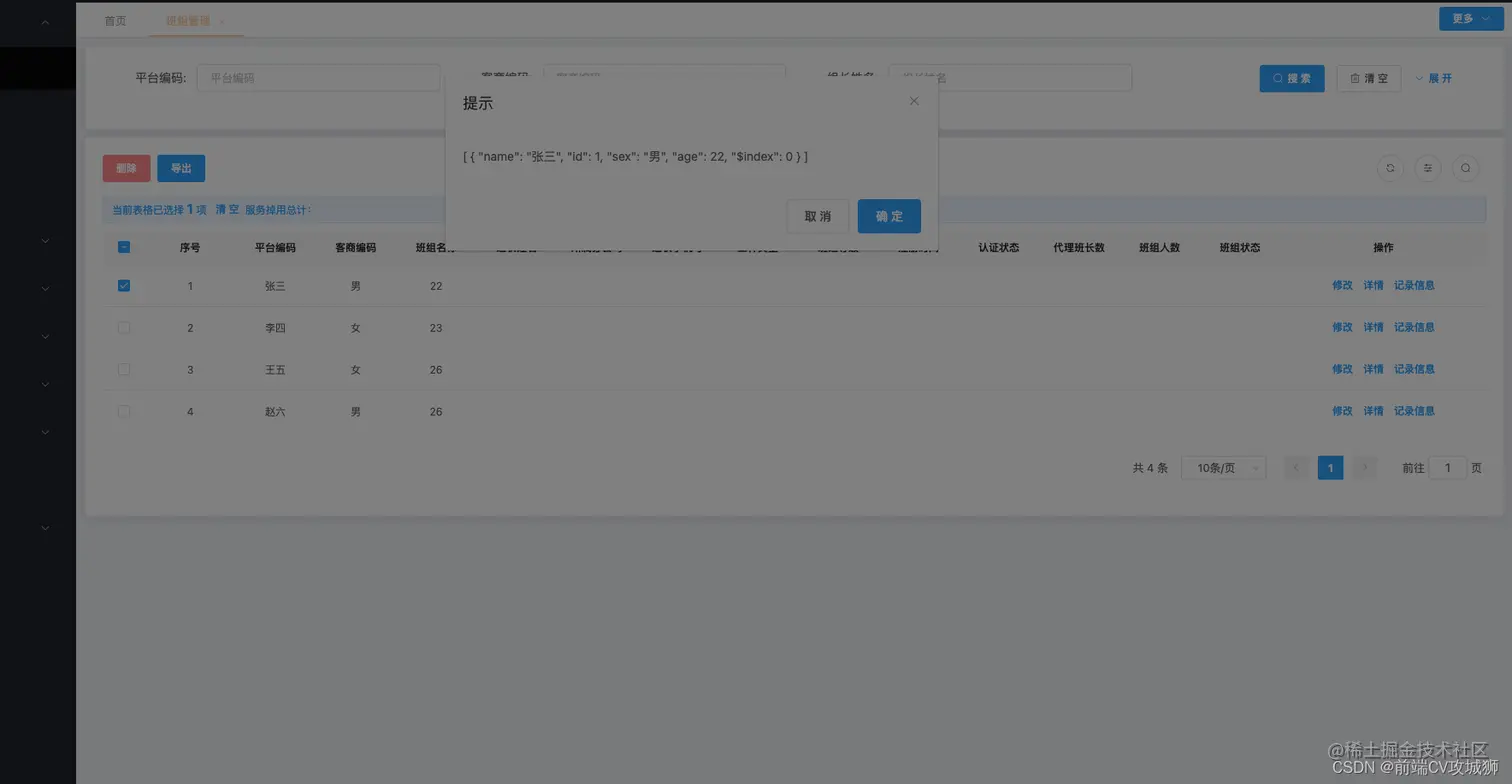Screen dimensions: 1512x784
Task: Switch to the 首页 tab
Action: (116, 21)
